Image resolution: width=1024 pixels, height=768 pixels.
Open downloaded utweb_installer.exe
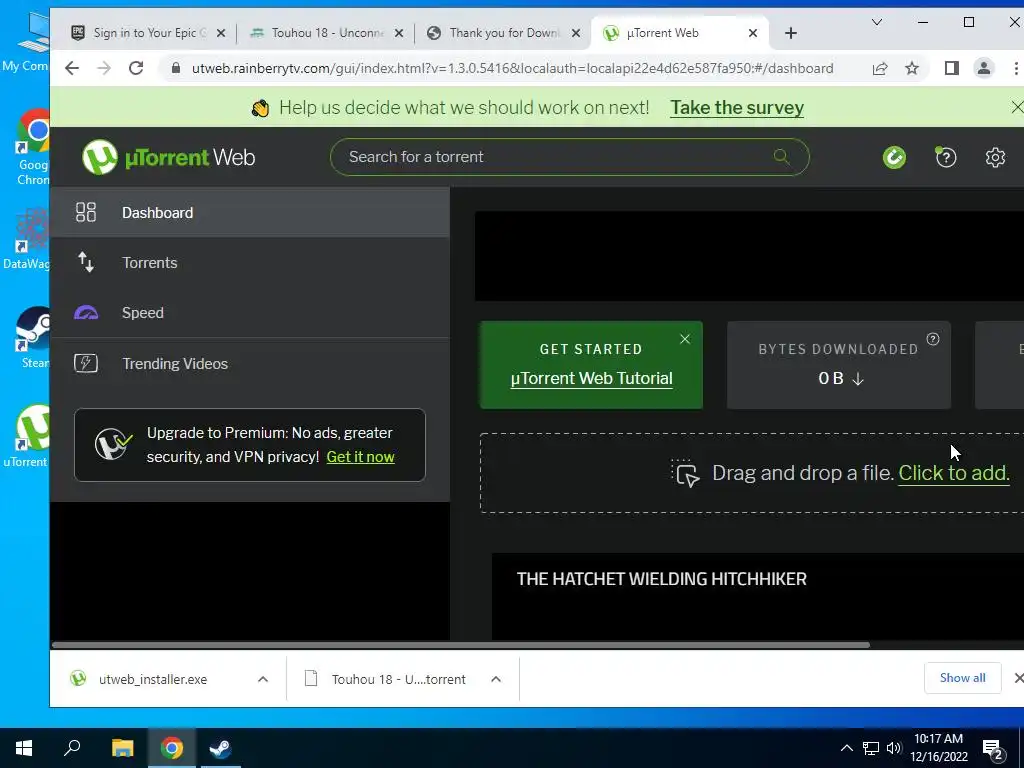[x=153, y=679]
